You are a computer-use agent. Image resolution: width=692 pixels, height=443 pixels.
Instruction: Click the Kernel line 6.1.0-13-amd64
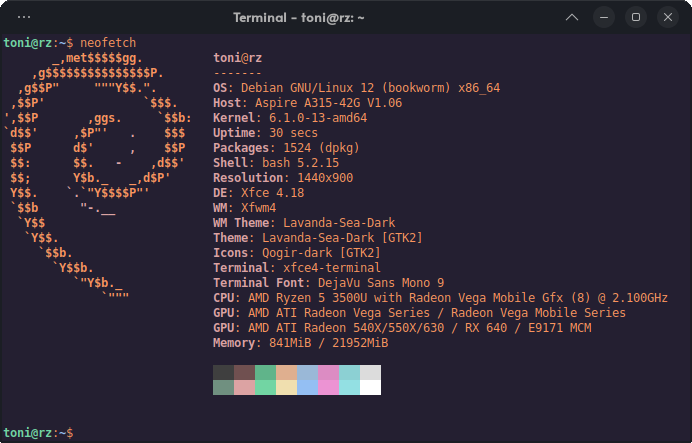290,118
